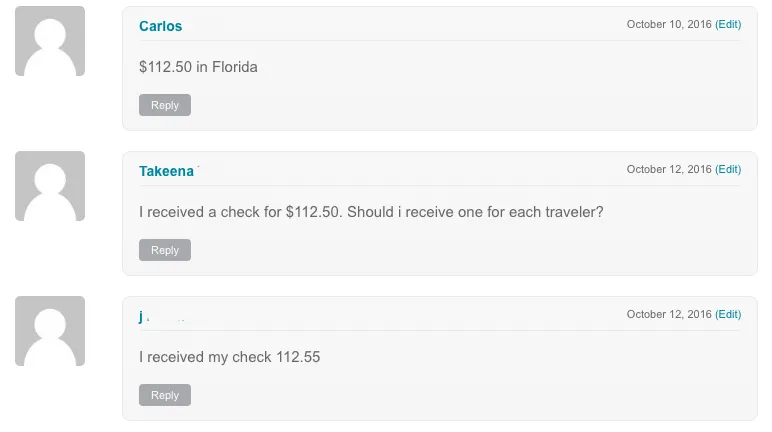Click the avatar beside the 112.55 comment
This screenshot has height=432, width=772.
point(50,331)
